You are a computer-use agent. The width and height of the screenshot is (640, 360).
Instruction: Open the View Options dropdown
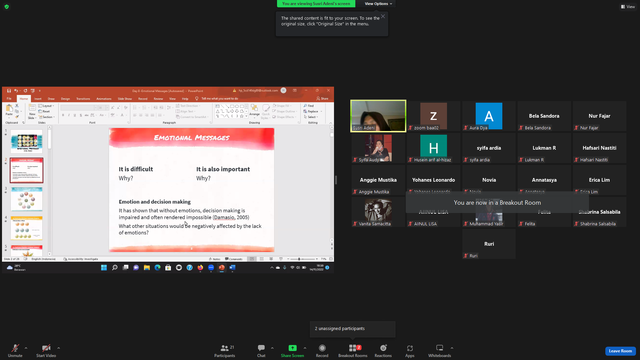pos(378,4)
